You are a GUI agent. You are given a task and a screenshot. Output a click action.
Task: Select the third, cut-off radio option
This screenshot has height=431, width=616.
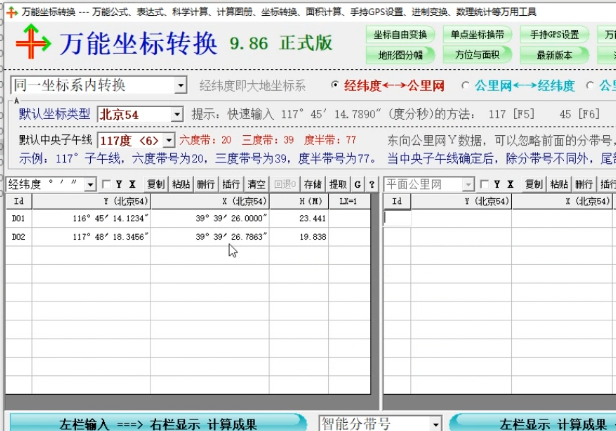click(590, 85)
